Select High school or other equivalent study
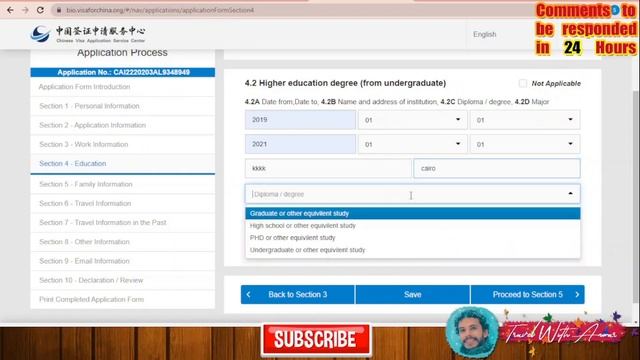640x360 pixels. pyautogui.click(x=413, y=225)
